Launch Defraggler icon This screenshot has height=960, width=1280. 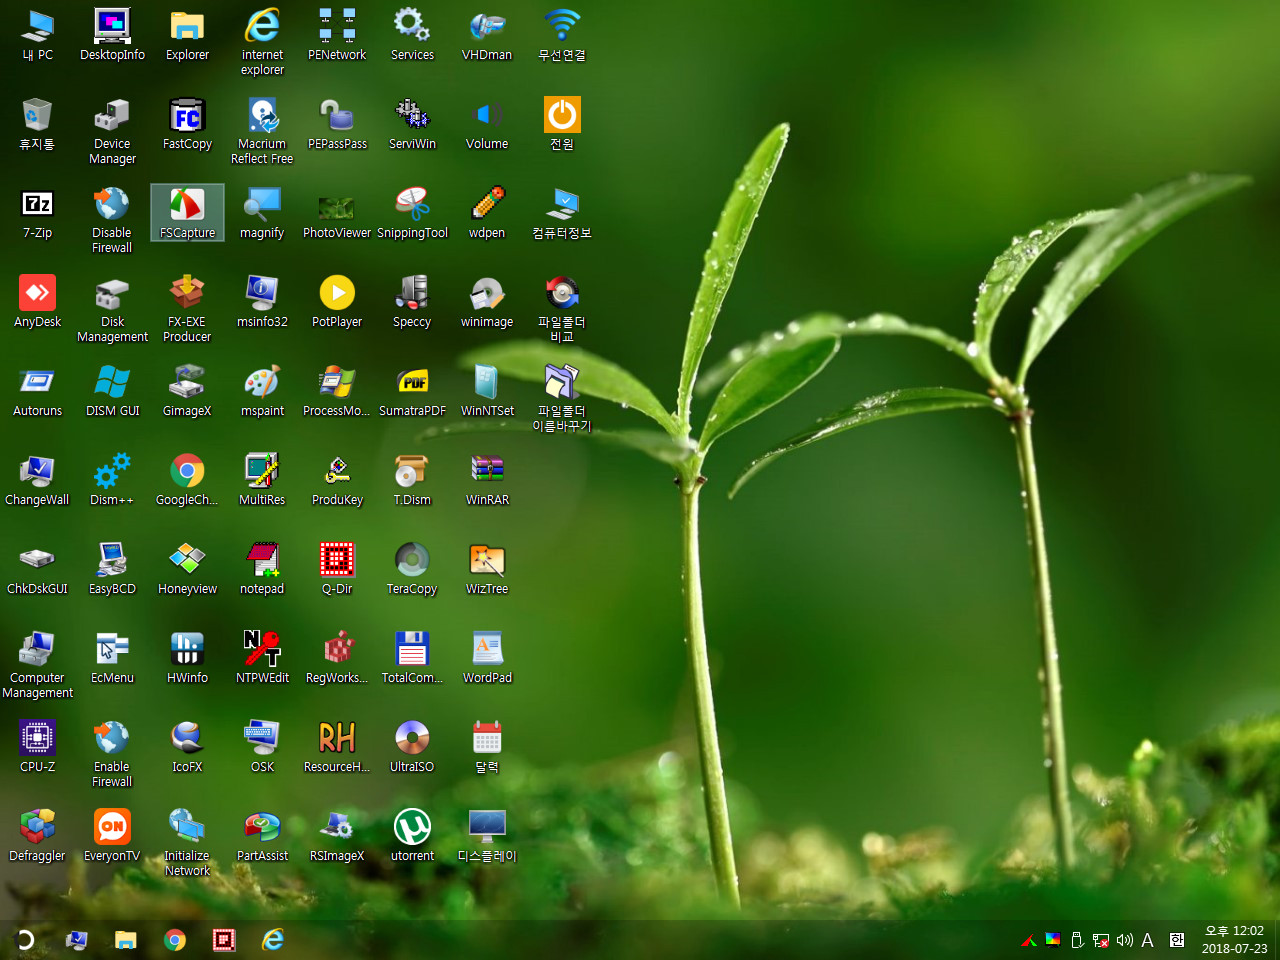pyautogui.click(x=37, y=836)
